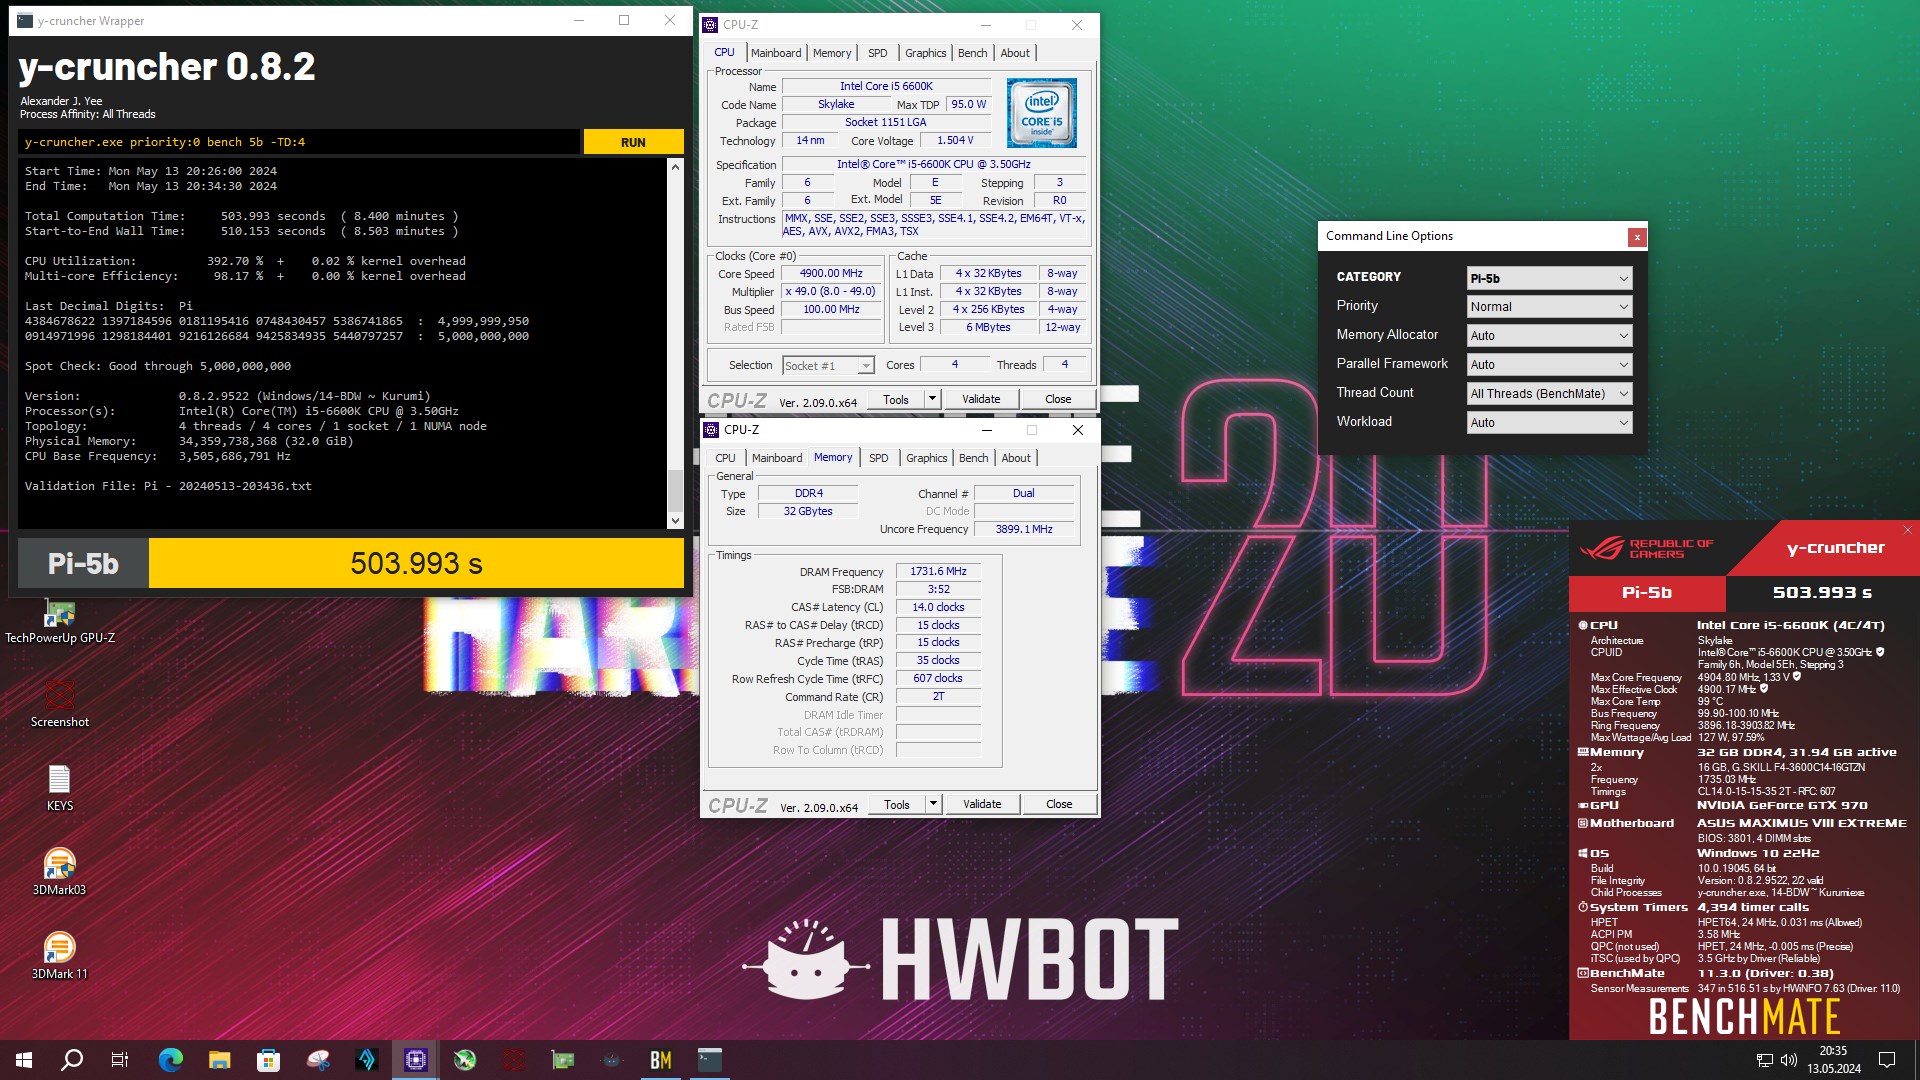This screenshot has height=1080, width=1920.
Task: Click the console scrollbar down arrow
Action: [x=675, y=520]
